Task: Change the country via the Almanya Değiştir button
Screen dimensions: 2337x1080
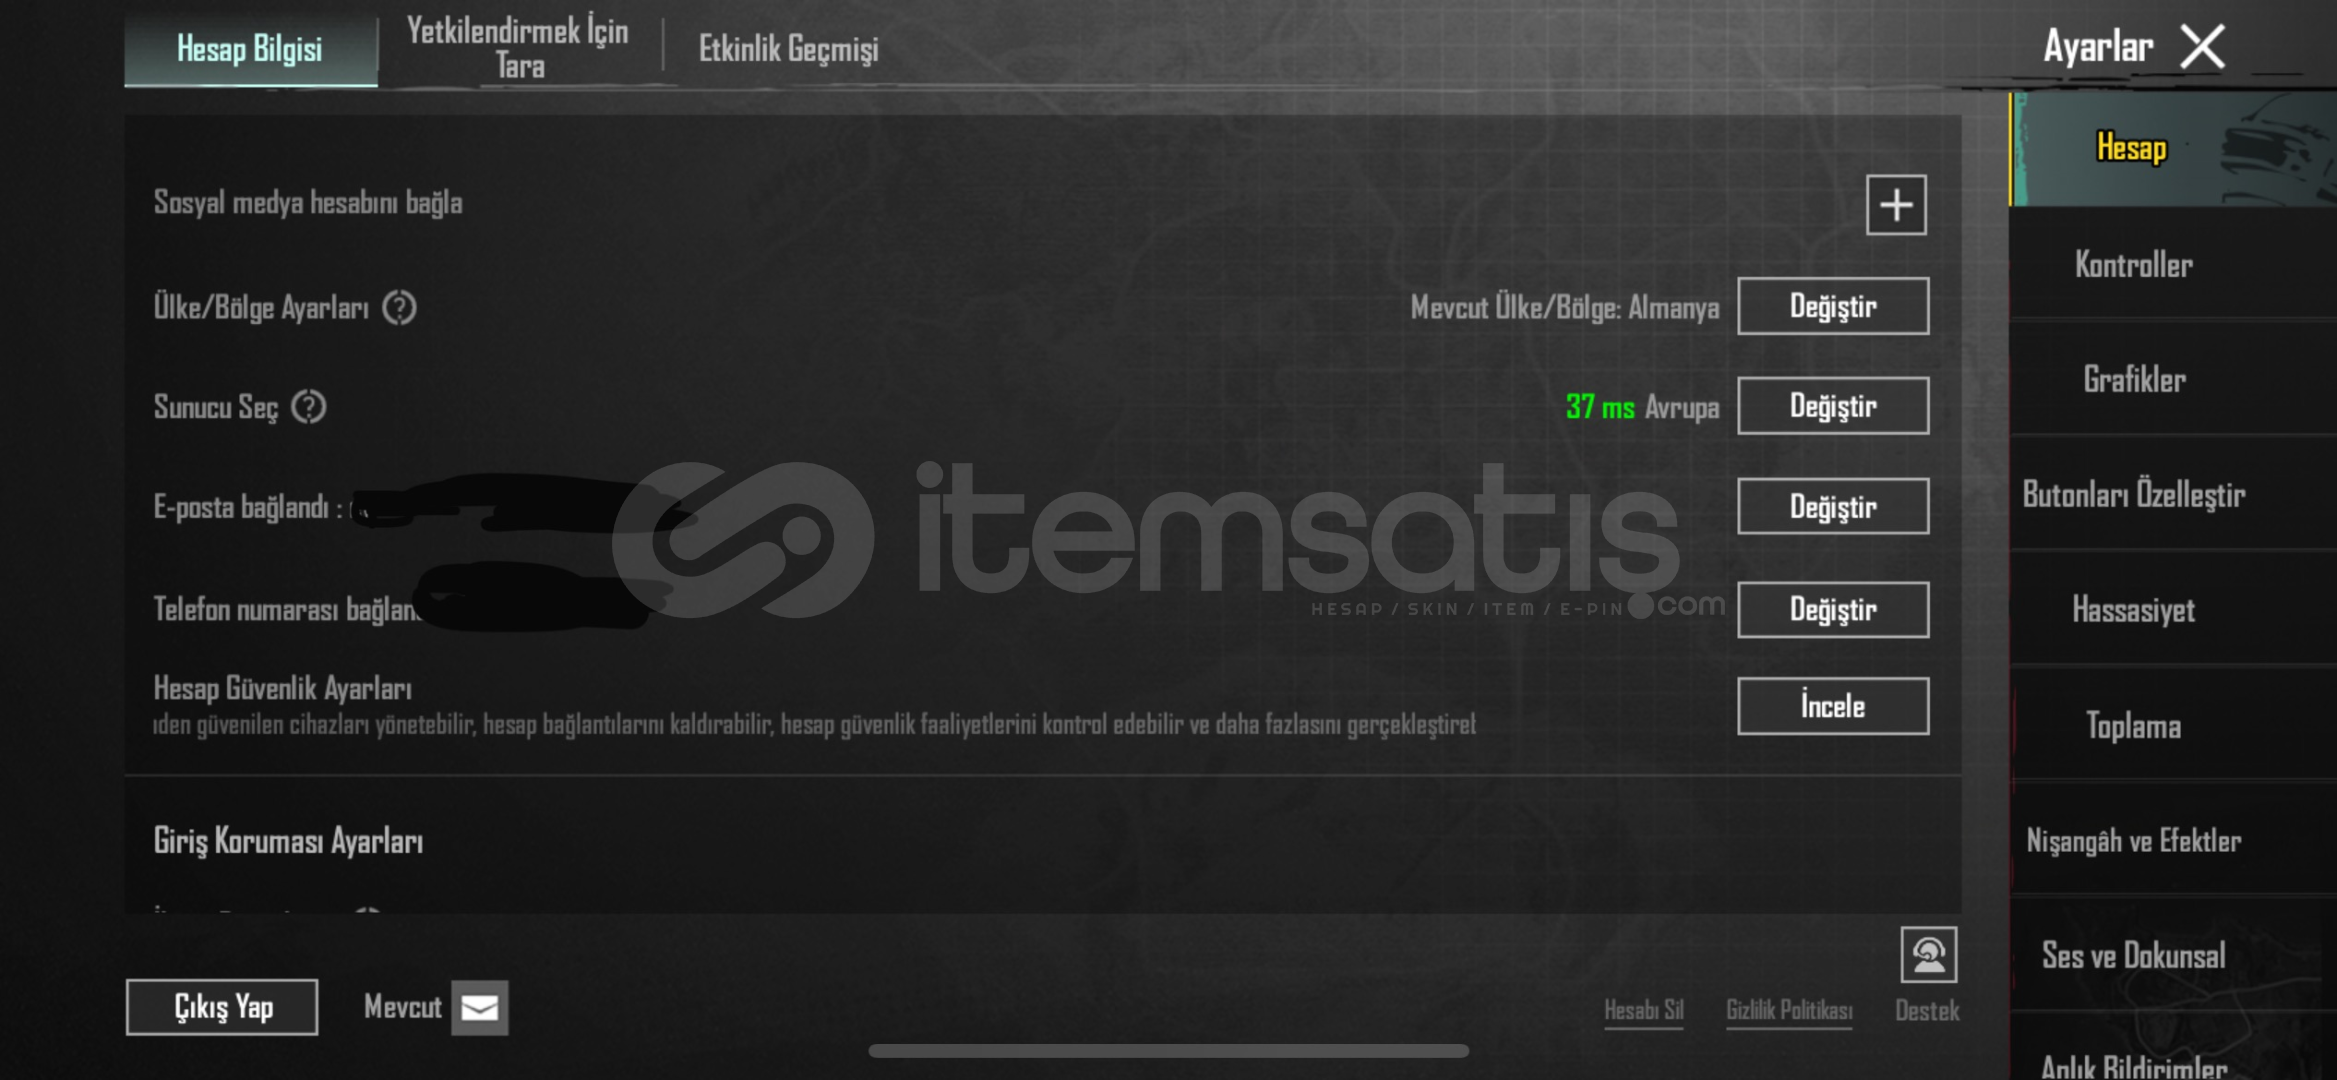Action: [x=1833, y=306]
